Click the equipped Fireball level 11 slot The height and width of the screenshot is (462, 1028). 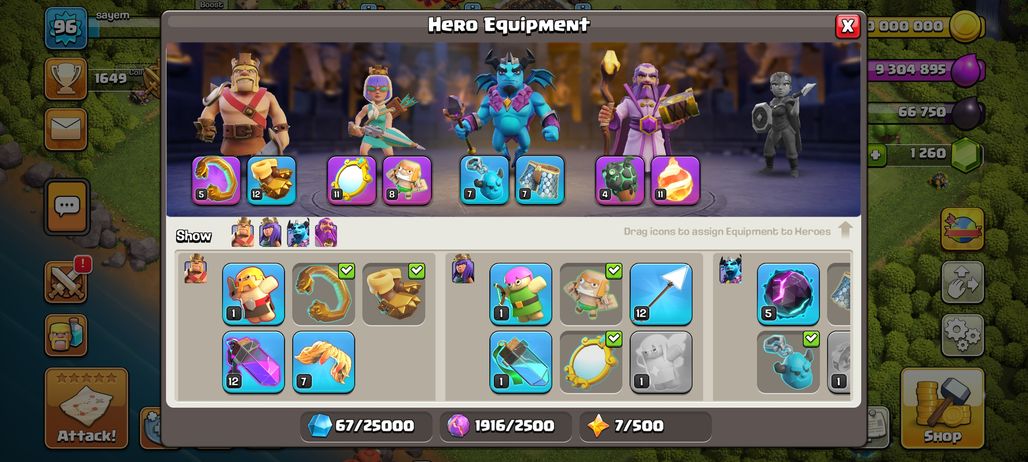pos(675,180)
